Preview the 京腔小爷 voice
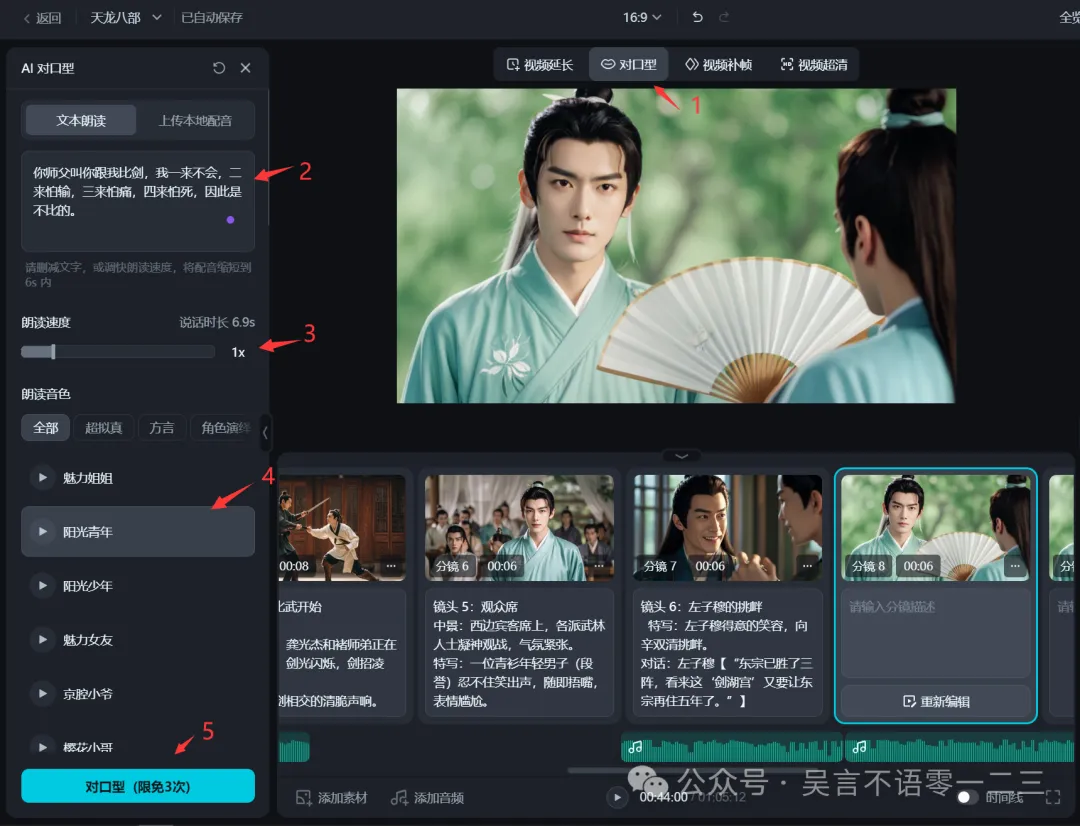1080x826 pixels. pyautogui.click(x=42, y=694)
